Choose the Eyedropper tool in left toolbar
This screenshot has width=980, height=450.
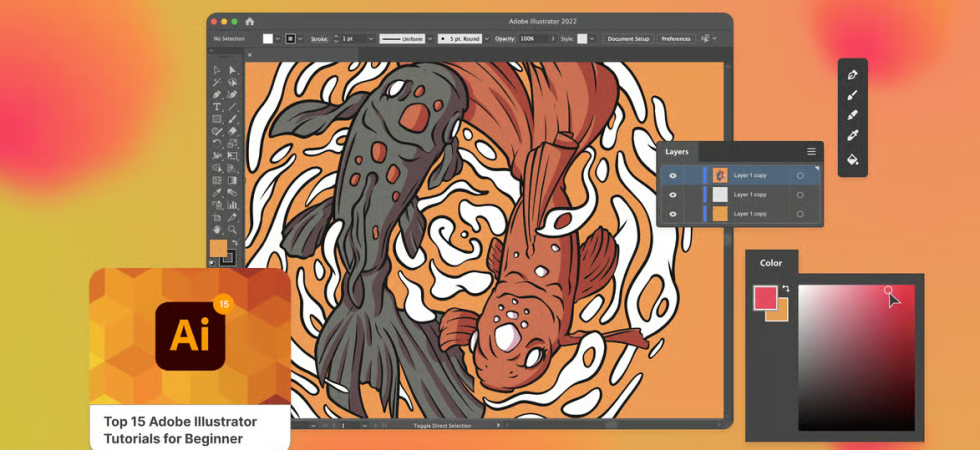217,192
